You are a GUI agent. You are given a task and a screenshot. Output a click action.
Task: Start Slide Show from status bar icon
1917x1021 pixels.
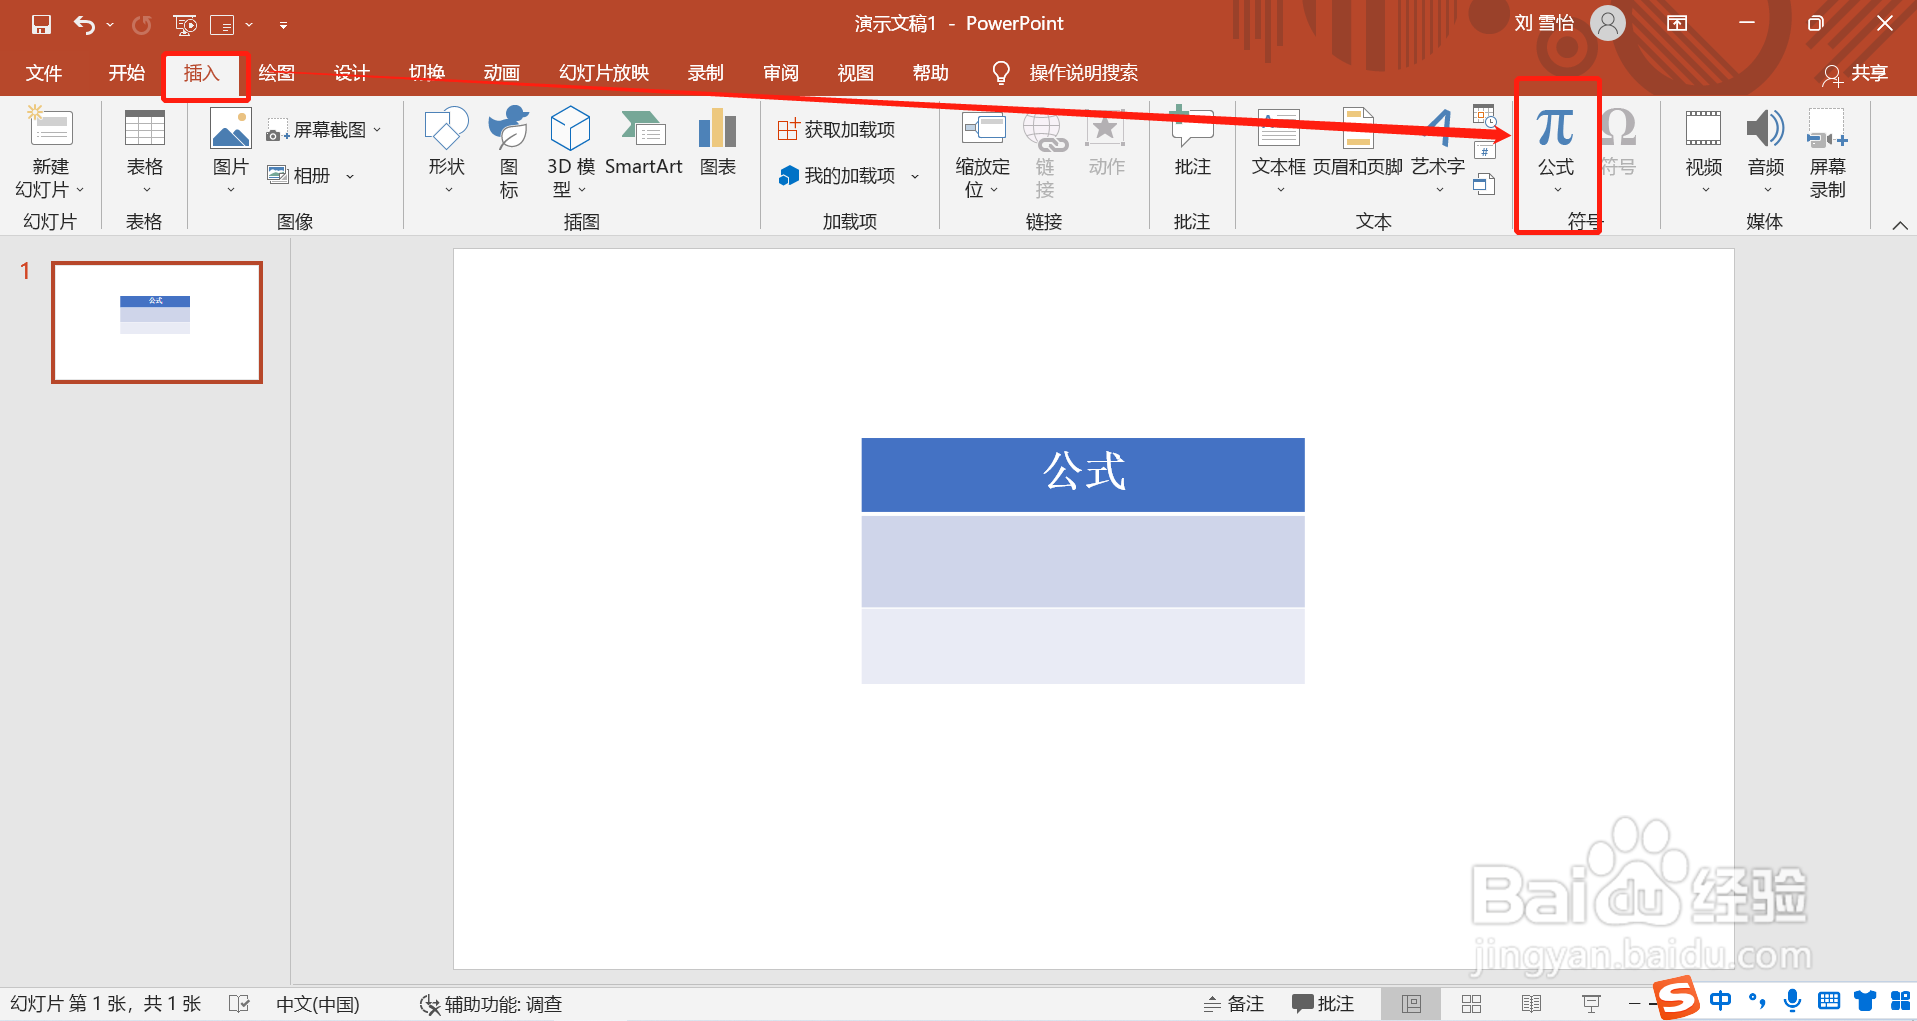1591,1003
